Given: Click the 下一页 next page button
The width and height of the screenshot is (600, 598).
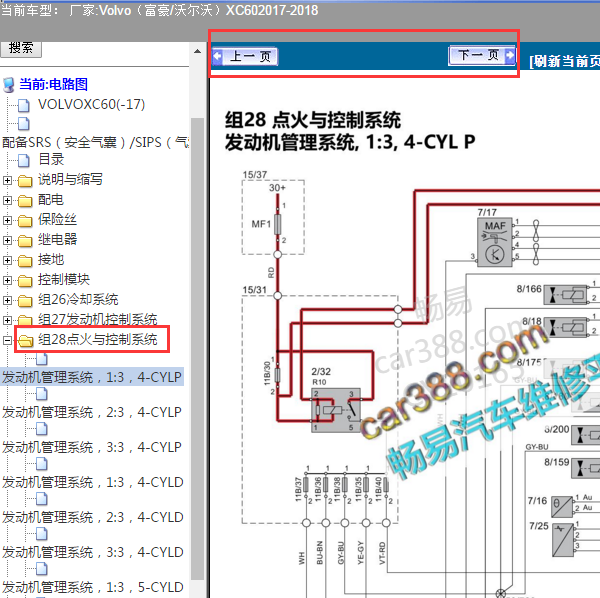Looking at the screenshot, I should (482, 56).
